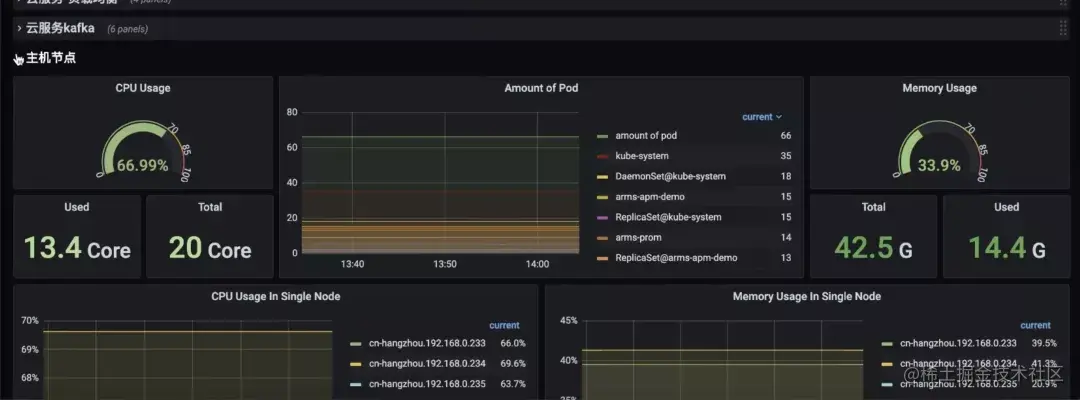Click the drag handle icon on kafka row

coord(1063,29)
